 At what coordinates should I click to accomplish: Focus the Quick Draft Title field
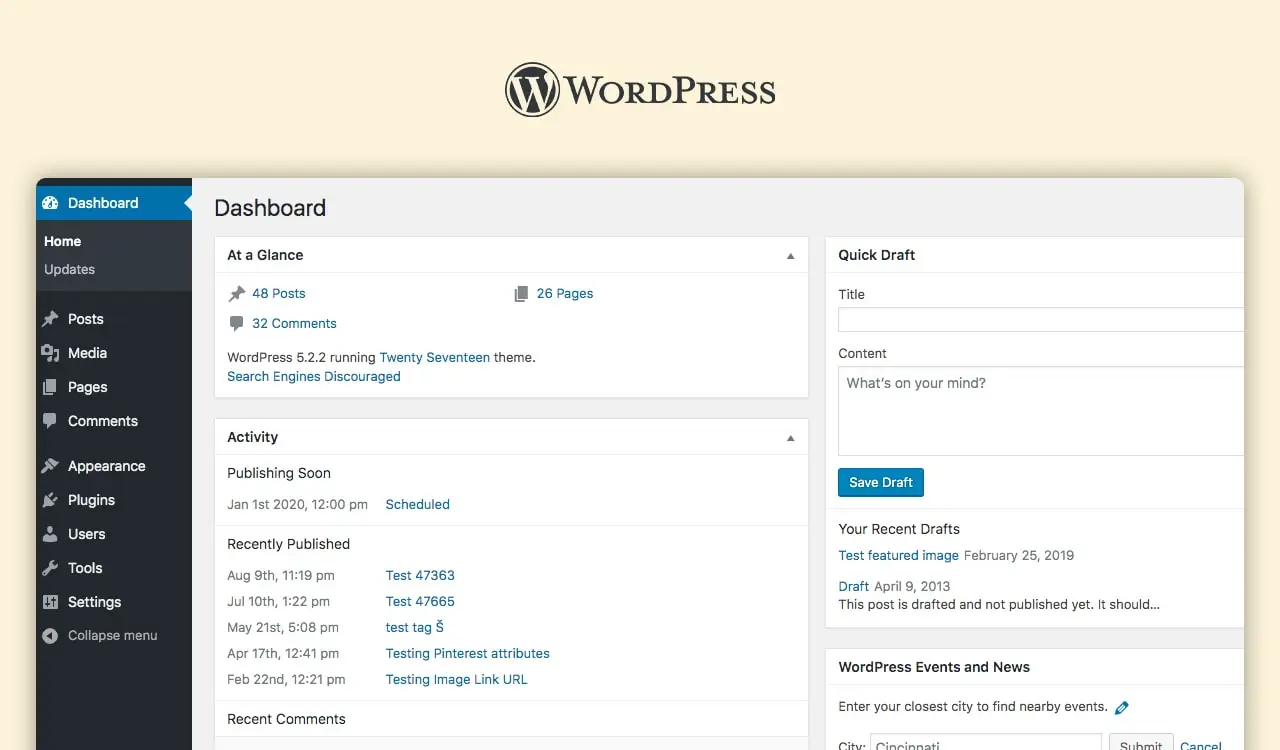(1040, 320)
